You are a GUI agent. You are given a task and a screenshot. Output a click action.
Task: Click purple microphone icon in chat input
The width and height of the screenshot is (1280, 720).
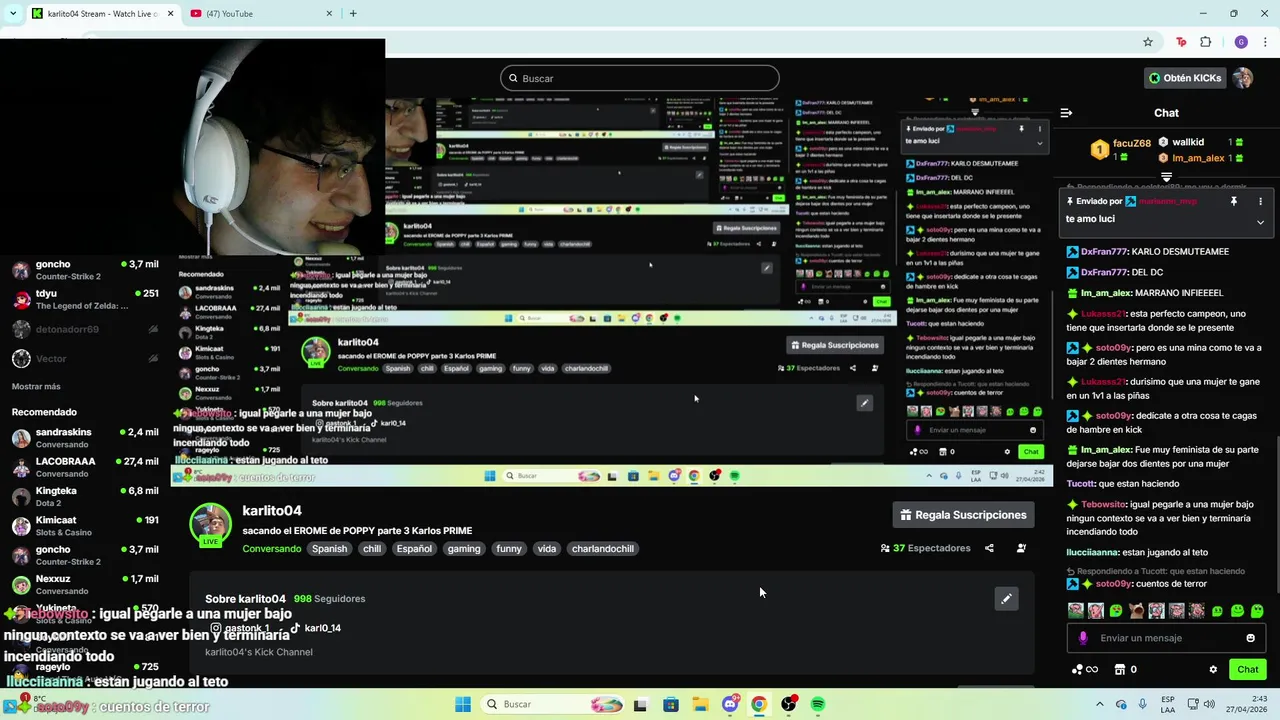tap(1083, 638)
